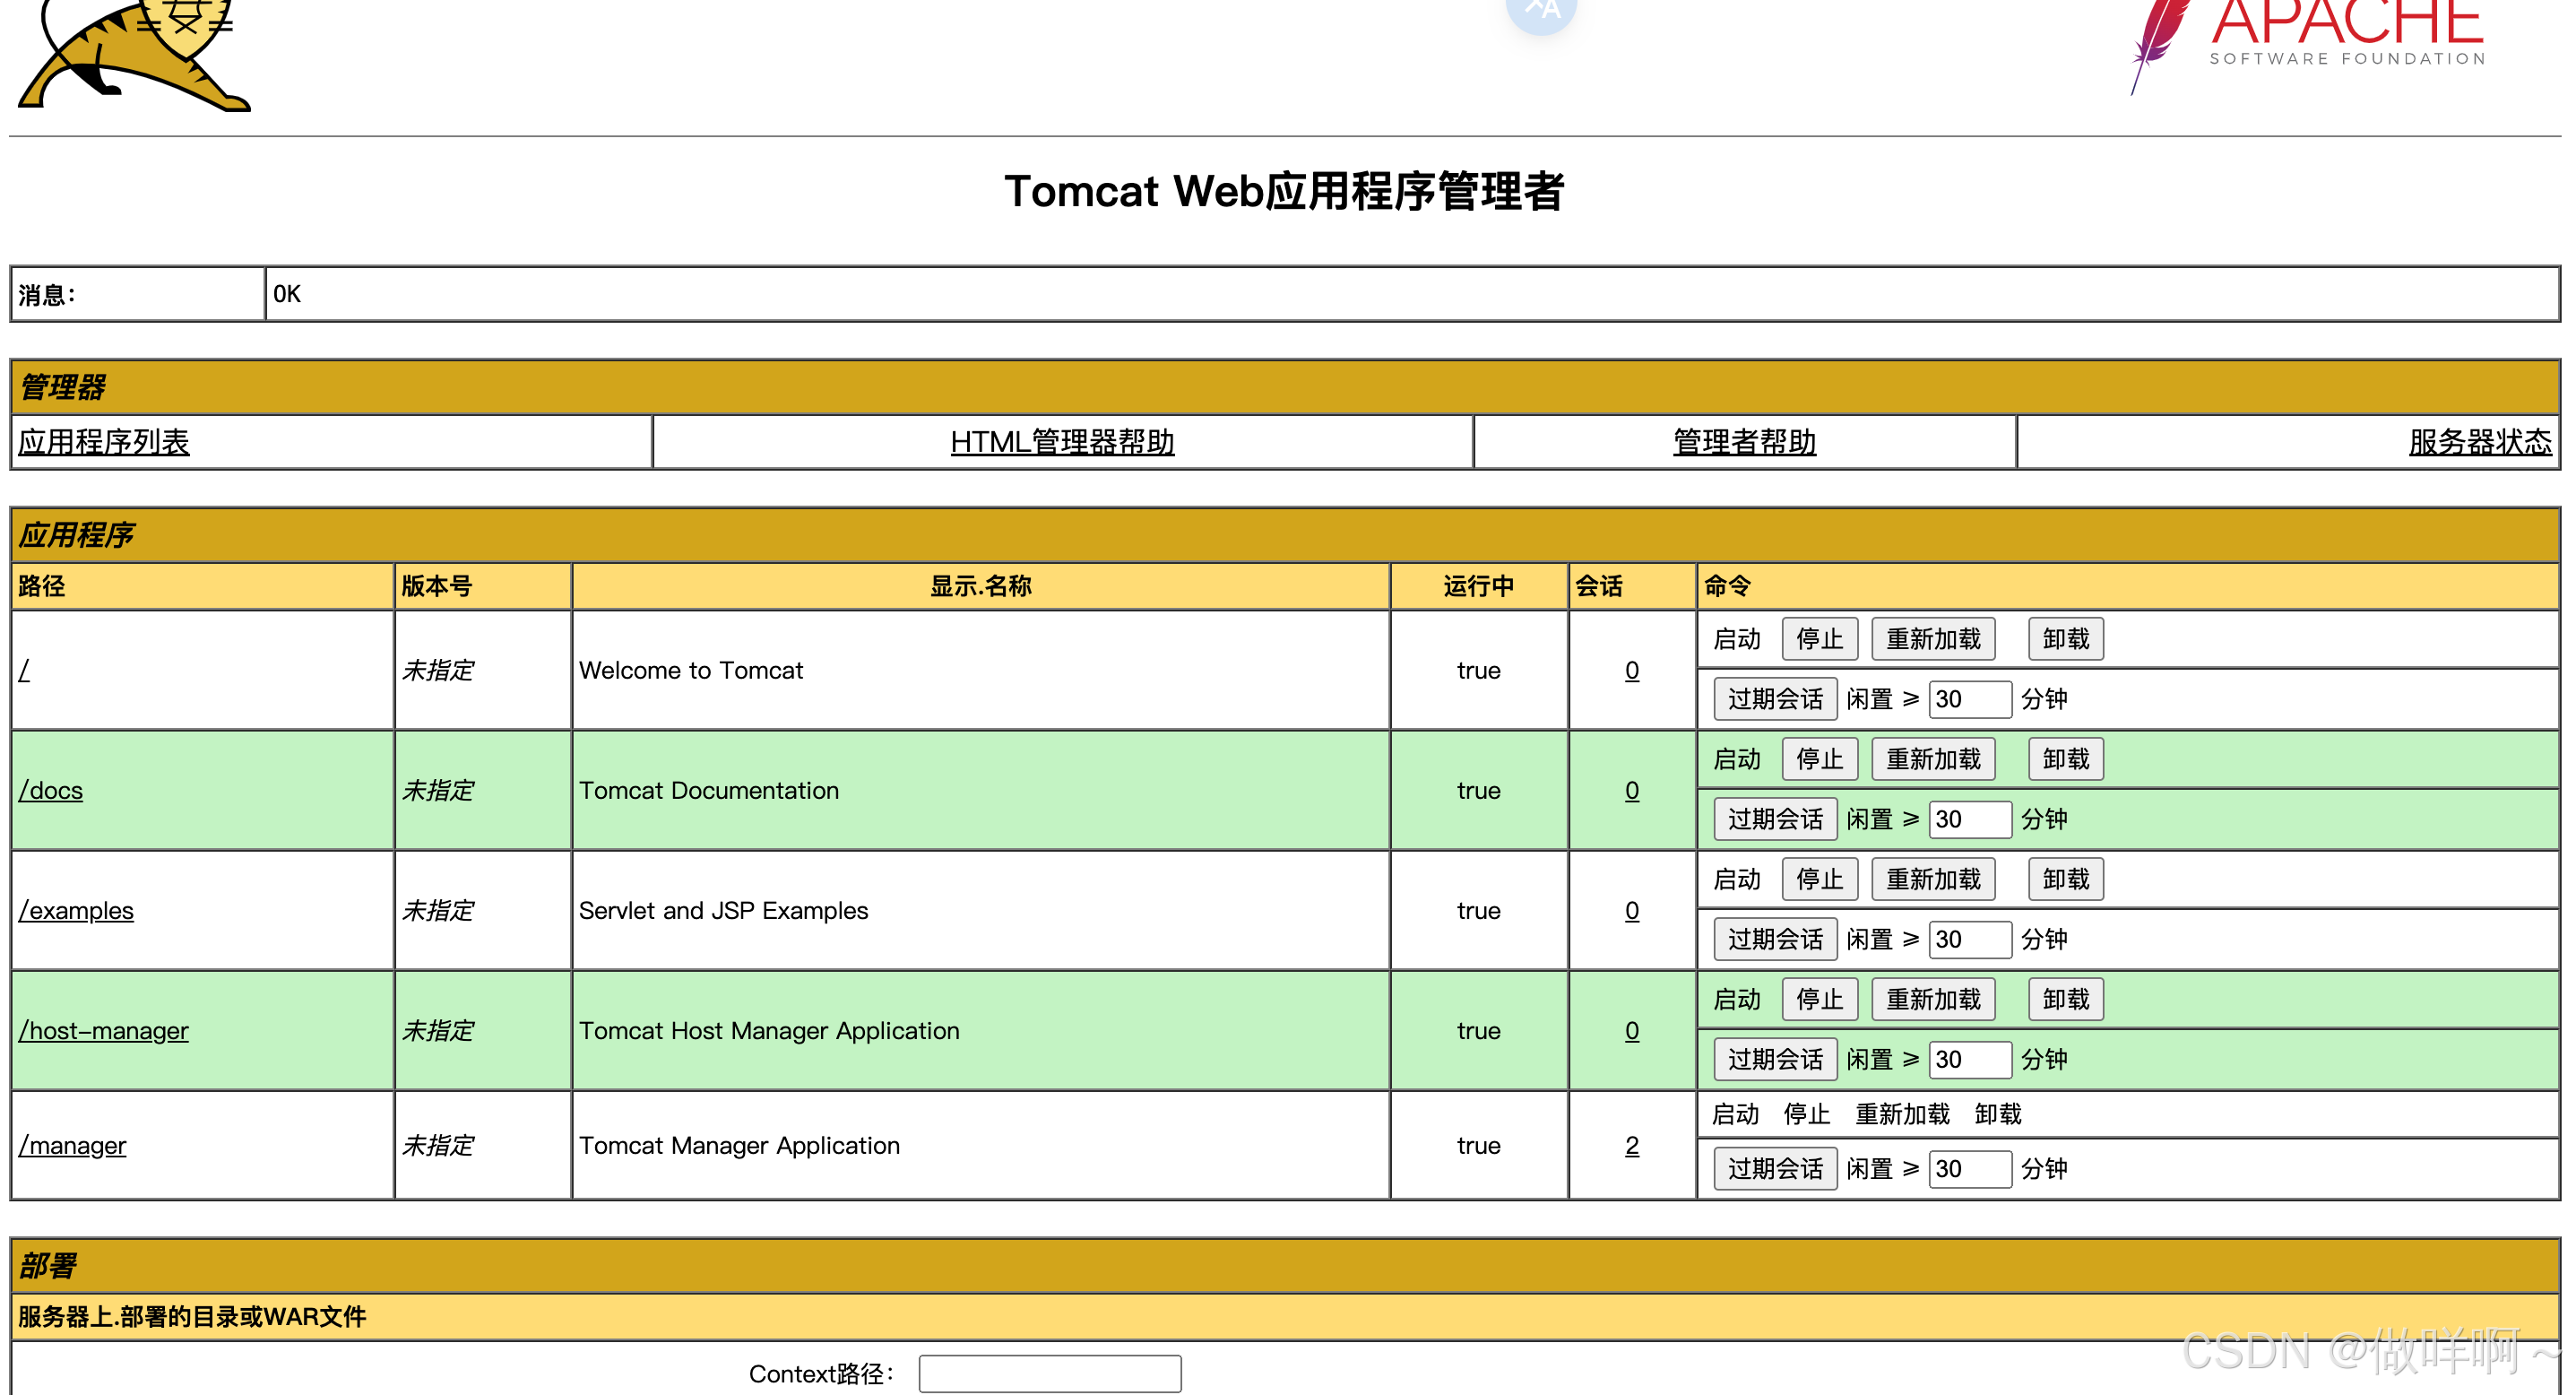Expire sessions for /manager application

(1775, 1169)
